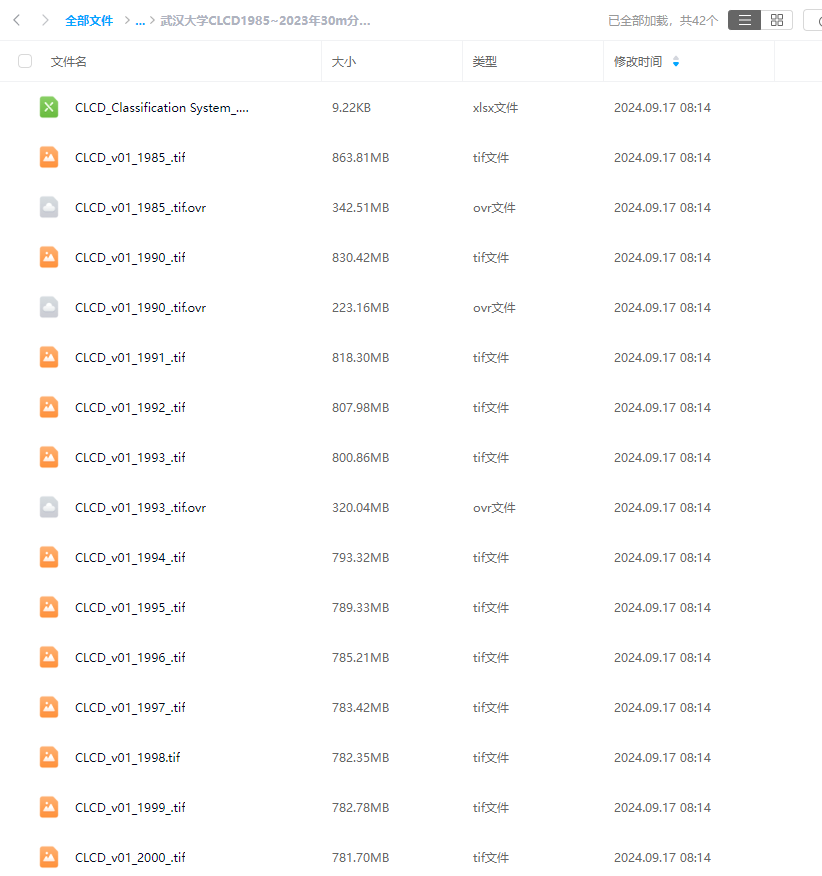The height and width of the screenshot is (876, 822).
Task: Sort by 修改时间 using the sort arrow
Action: click(x=676, y=62)
